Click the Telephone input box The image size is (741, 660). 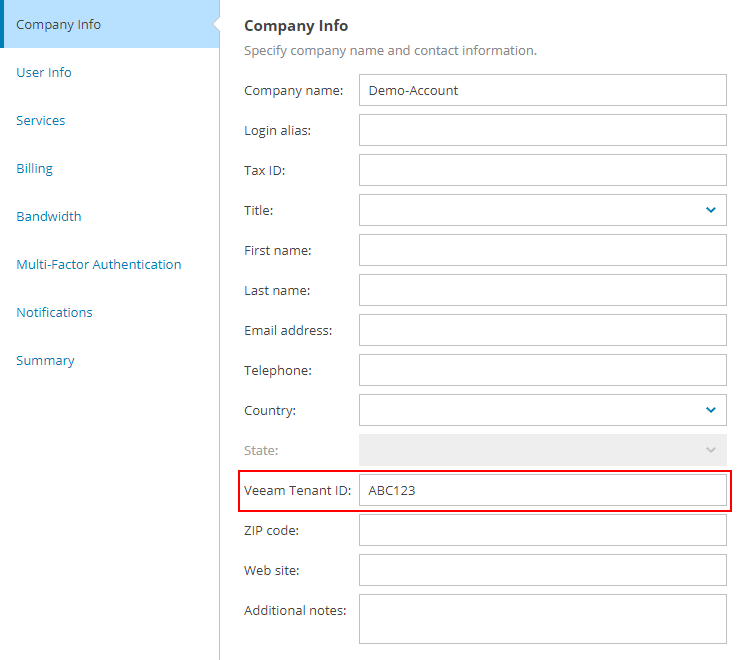pyautogui.click(x=542, y=370)
